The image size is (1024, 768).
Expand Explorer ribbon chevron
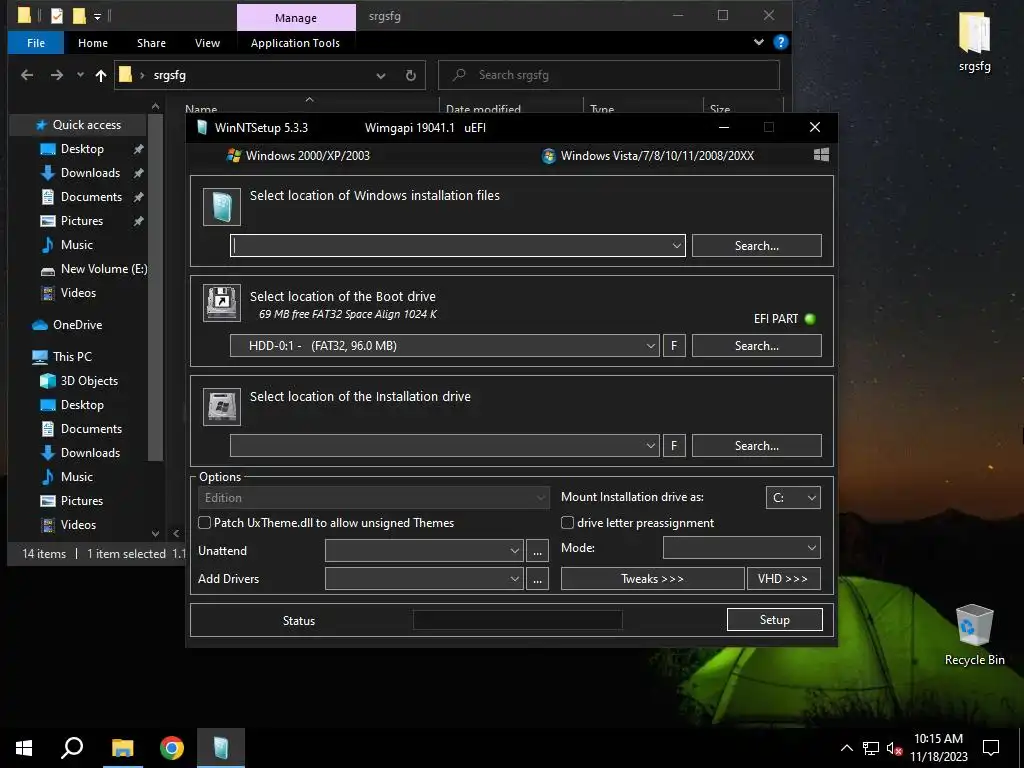coord(759,42)
